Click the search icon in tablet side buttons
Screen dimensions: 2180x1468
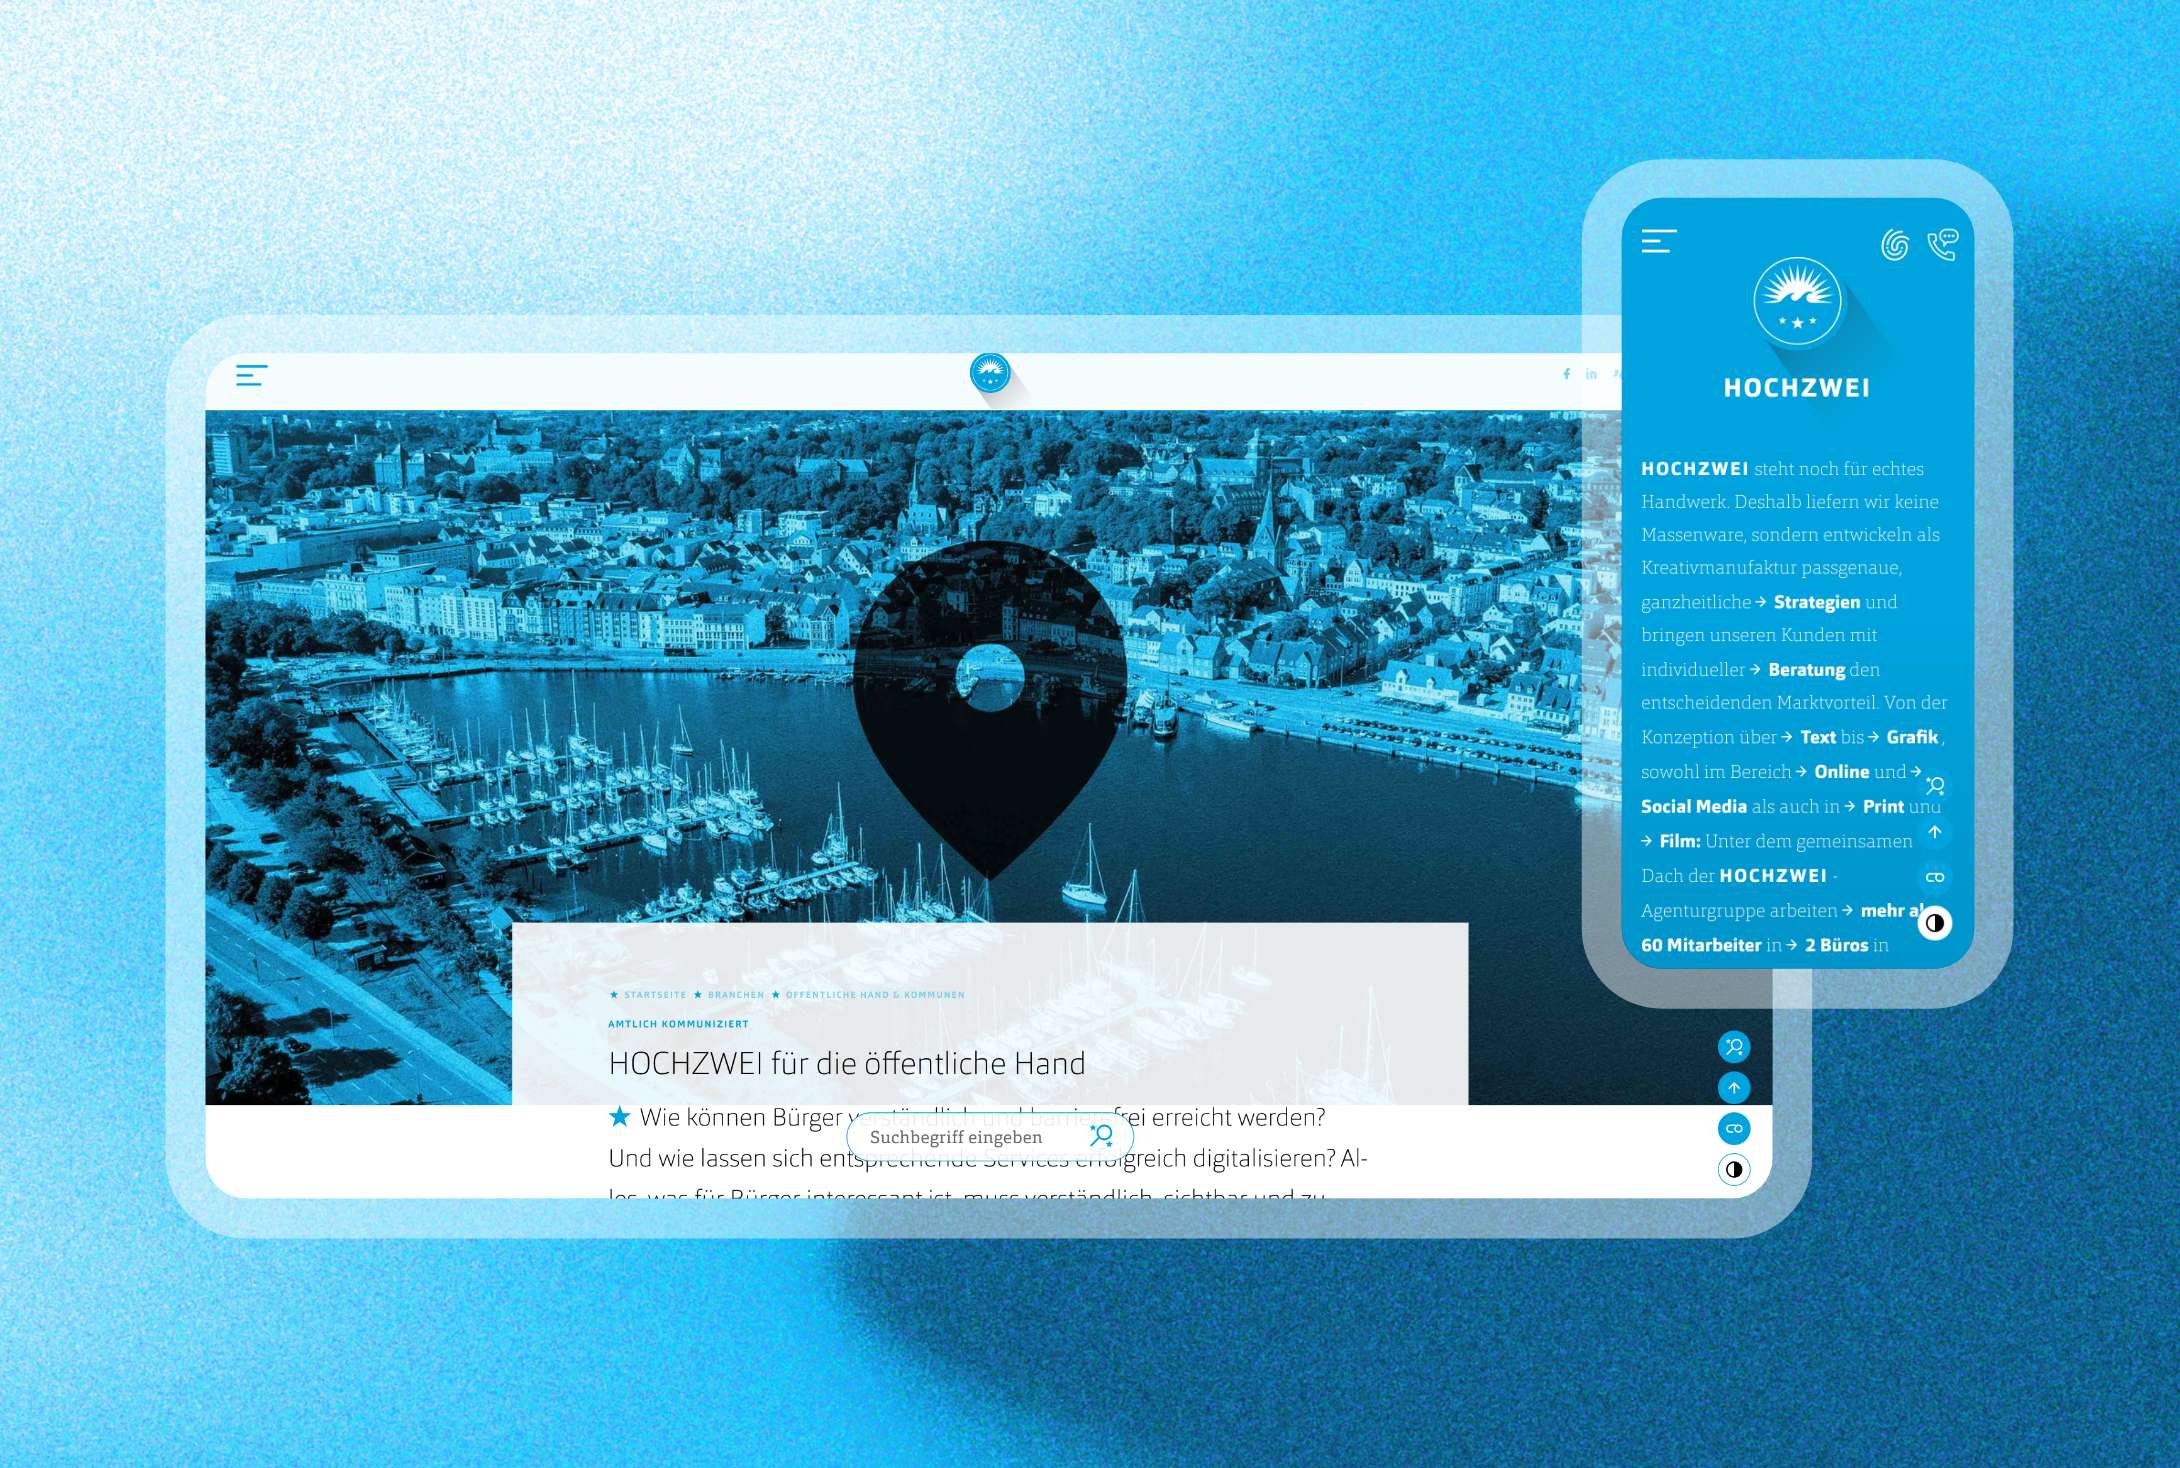click(x=1734, y=1047)
